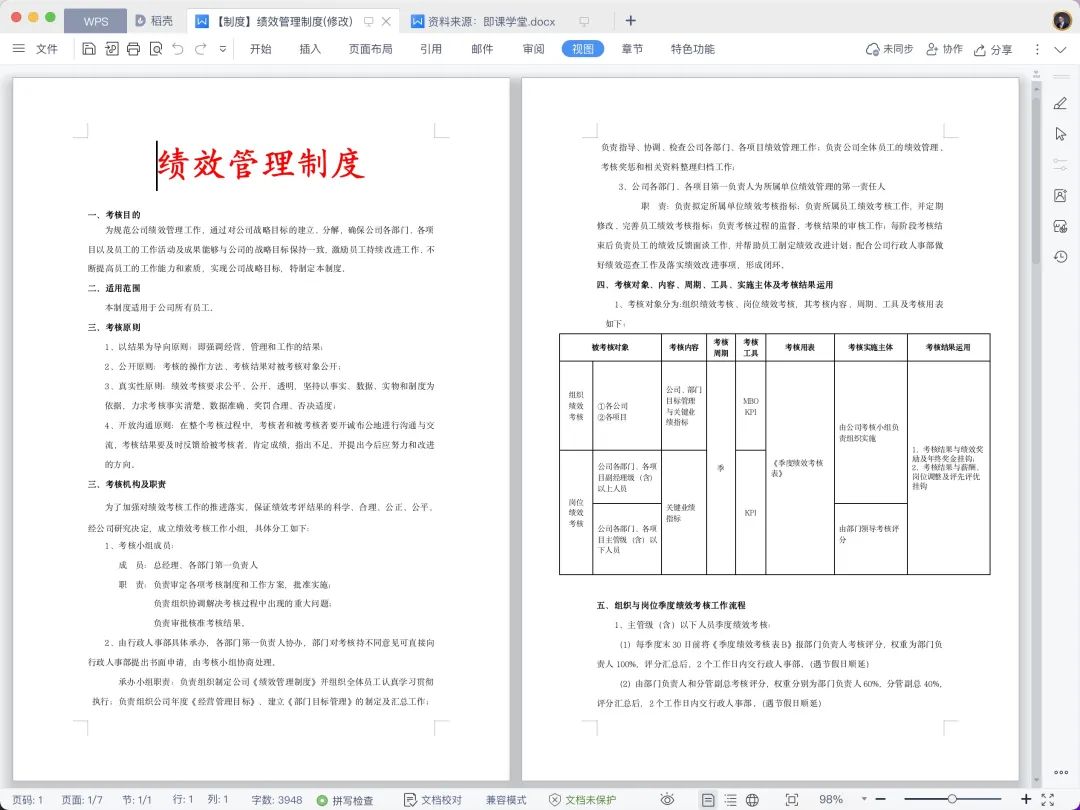Viewport: 1080px width, 810px height.
Task: Open the 章节 ribbon tab
Action: [x=632, y=49]
